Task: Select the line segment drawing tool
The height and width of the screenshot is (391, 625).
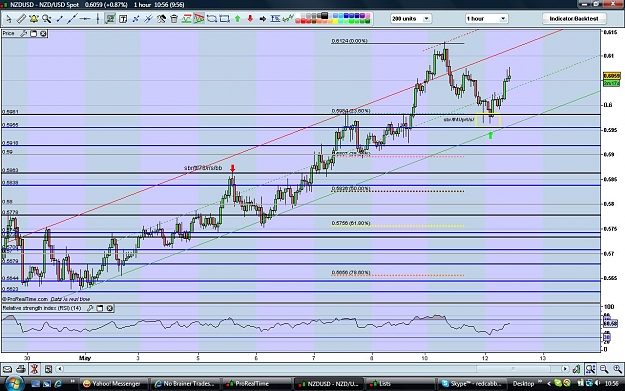Action: [x=59, y=19]
